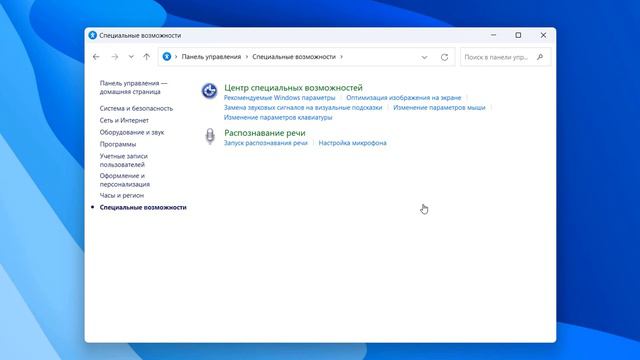
Task: Go forward with the right arrow button
Action: [115, 57]
